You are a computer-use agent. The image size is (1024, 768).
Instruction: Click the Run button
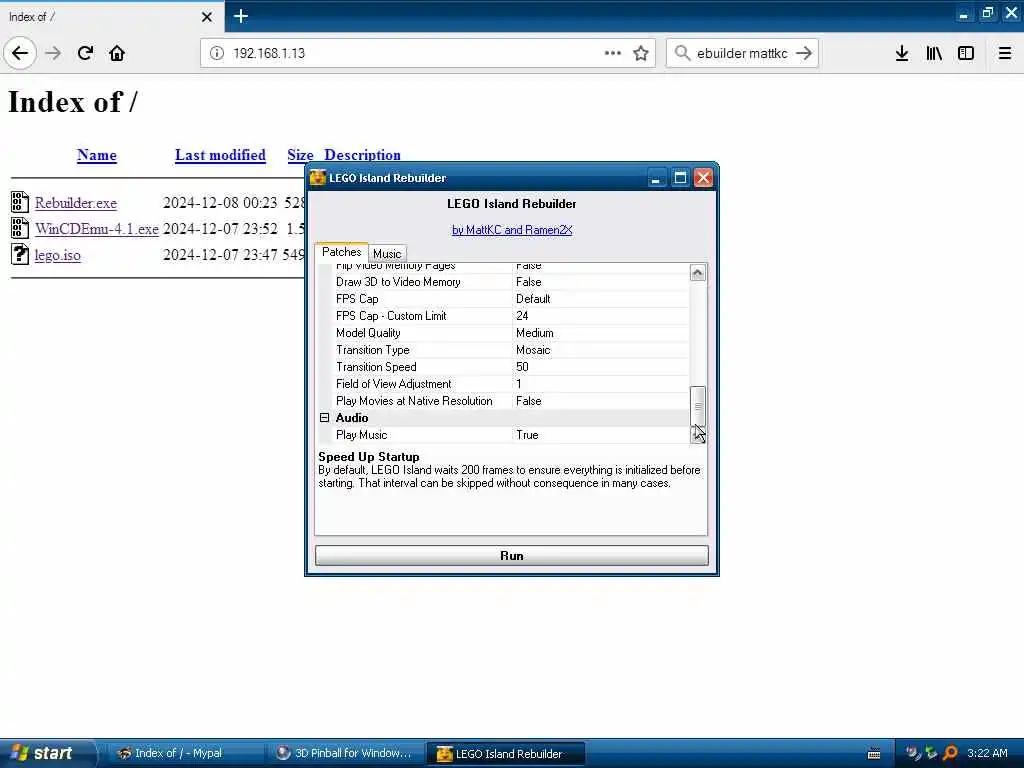pyautogui.click(x=511, y=555)
